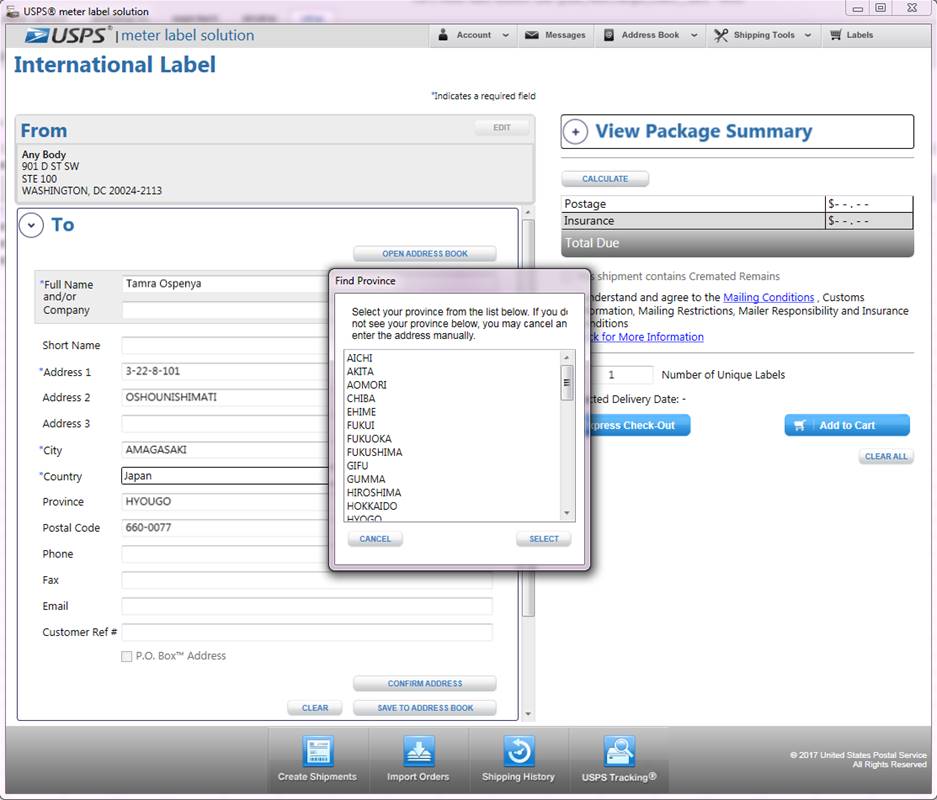Click Number of Unique Labels field

[621, 375]
